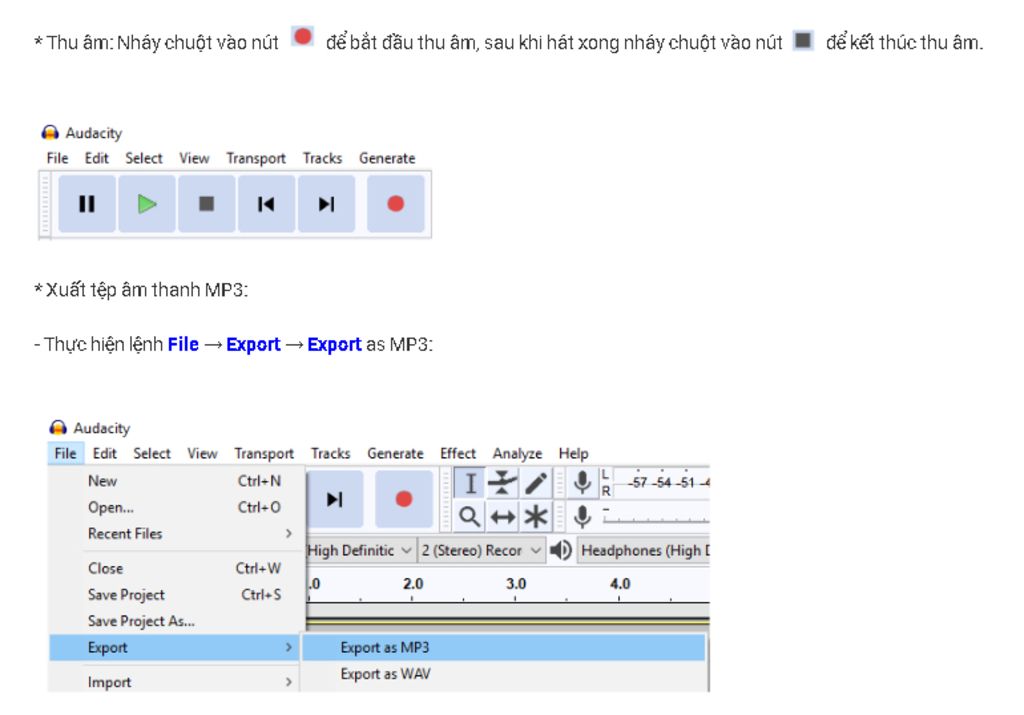This screenshot has width=1024, height=715.
Task: Select Export as MP3 in the submenu
Action: (x=504, y=647)
